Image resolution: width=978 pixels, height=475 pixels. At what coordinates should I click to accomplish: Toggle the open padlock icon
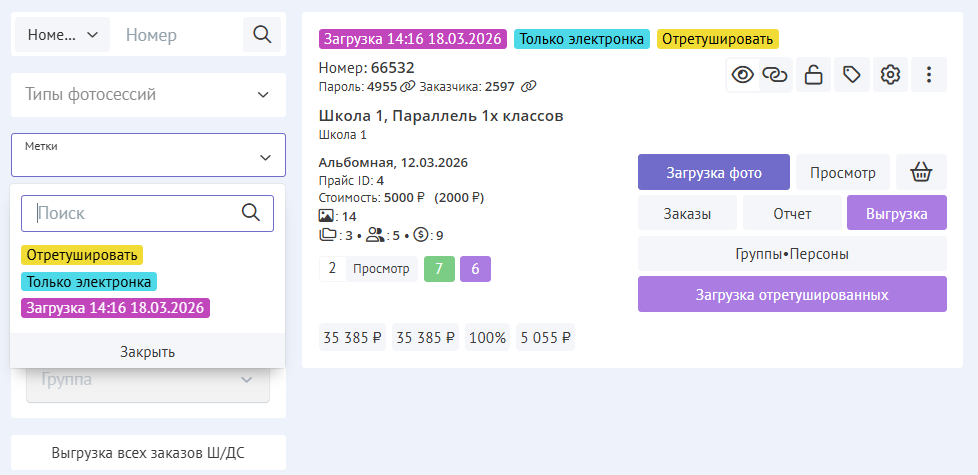click(x=814, y=74)
